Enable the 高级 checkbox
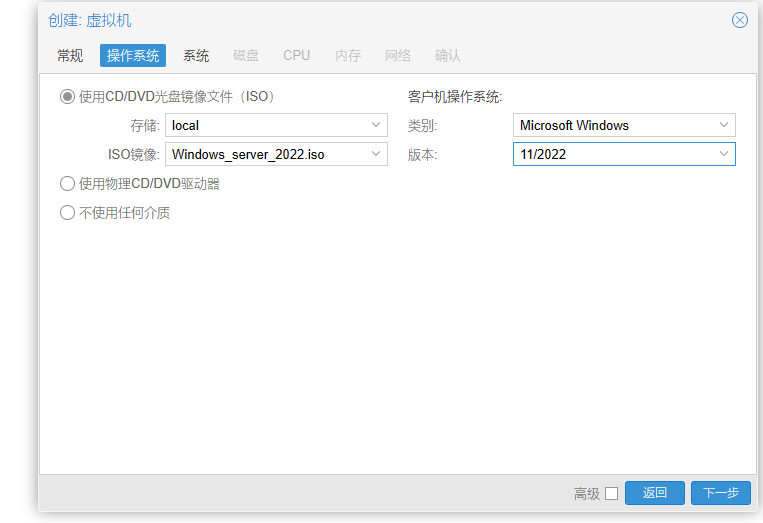 (x=612, y=493)
